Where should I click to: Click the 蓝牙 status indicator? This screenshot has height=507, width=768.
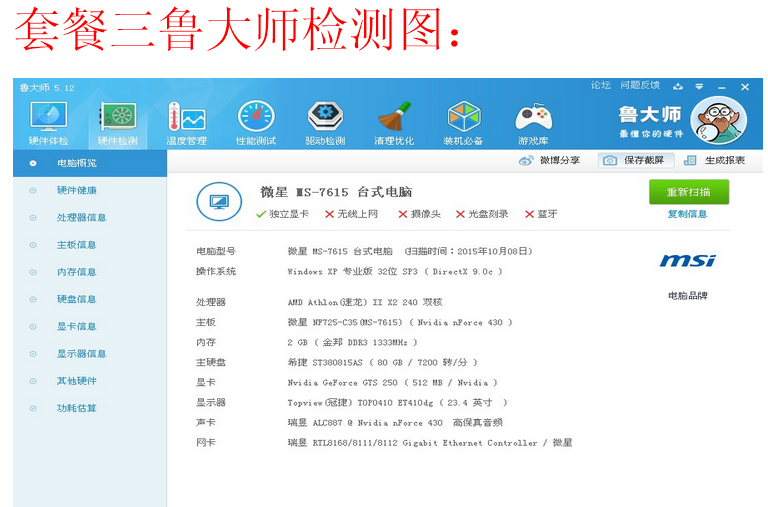541,214
